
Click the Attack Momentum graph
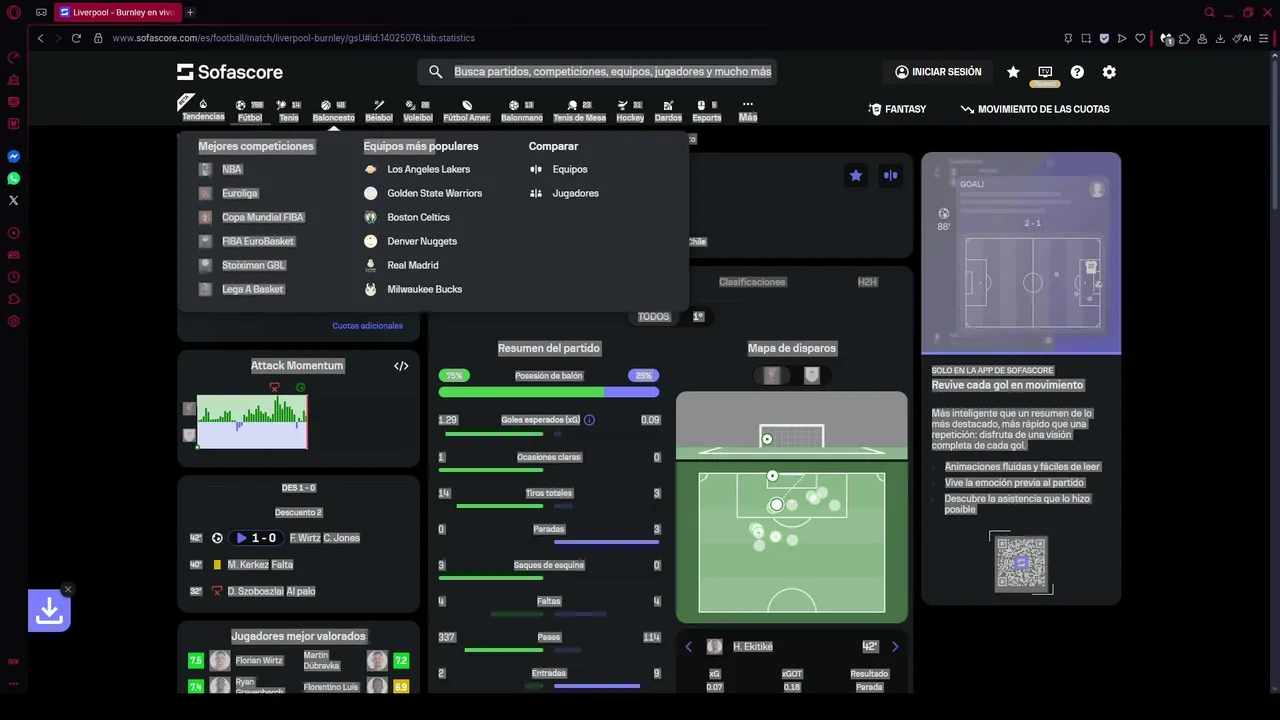[252, 421]
